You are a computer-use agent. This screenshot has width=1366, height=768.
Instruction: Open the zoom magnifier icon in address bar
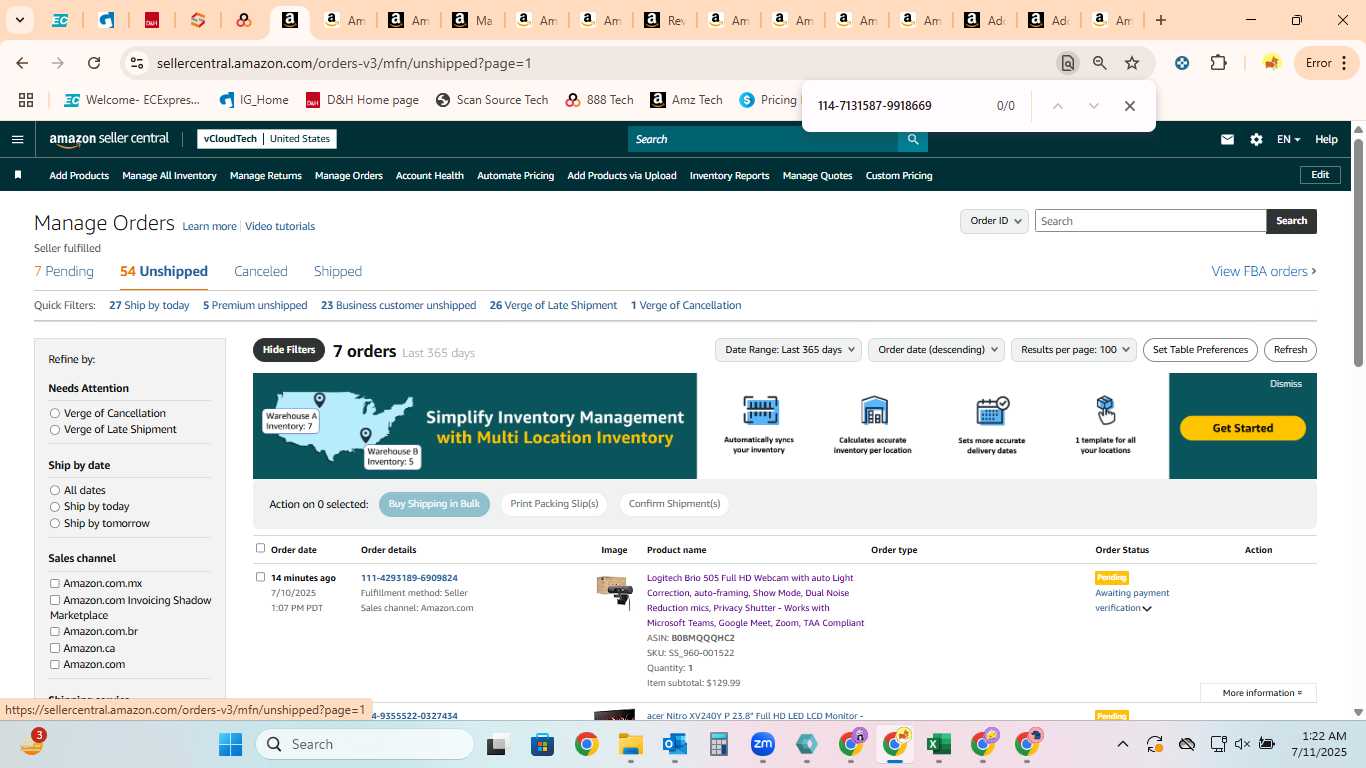click(x=1099, y=63)
